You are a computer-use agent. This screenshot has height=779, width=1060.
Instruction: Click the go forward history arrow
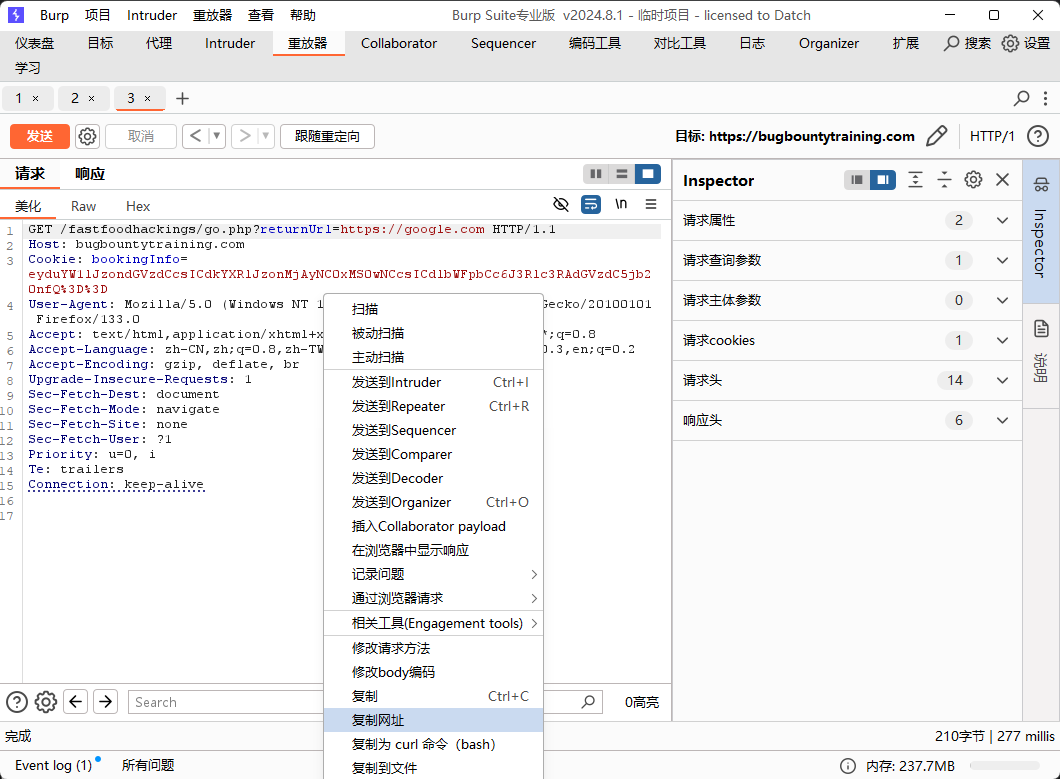click(245, 137)
